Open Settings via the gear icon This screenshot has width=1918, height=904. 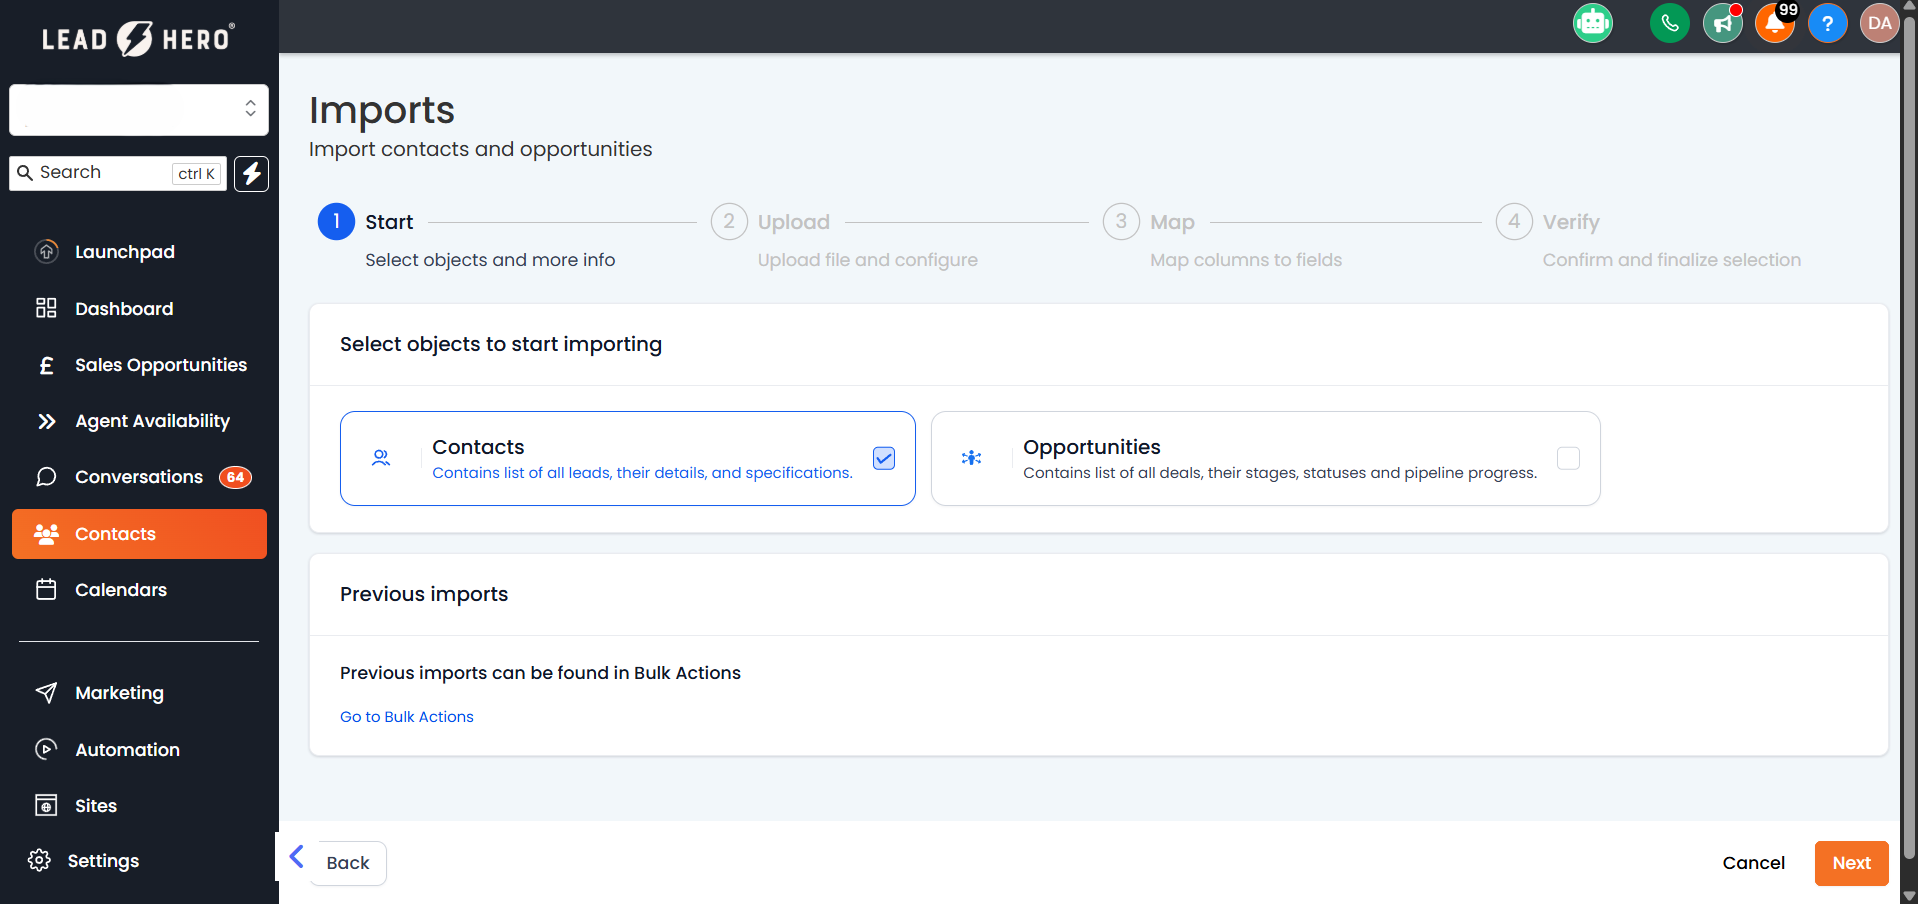pyautogui.click(x=39, y=860)
